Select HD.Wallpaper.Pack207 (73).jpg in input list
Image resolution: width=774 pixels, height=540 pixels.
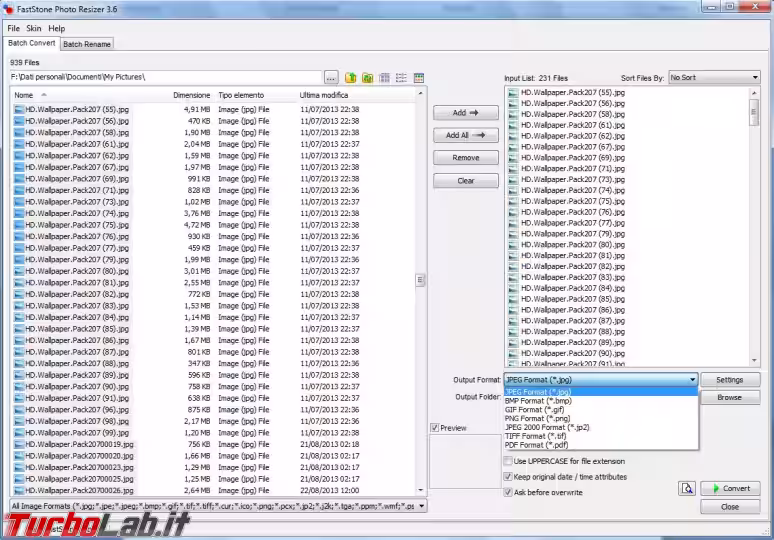coord(573,179)
